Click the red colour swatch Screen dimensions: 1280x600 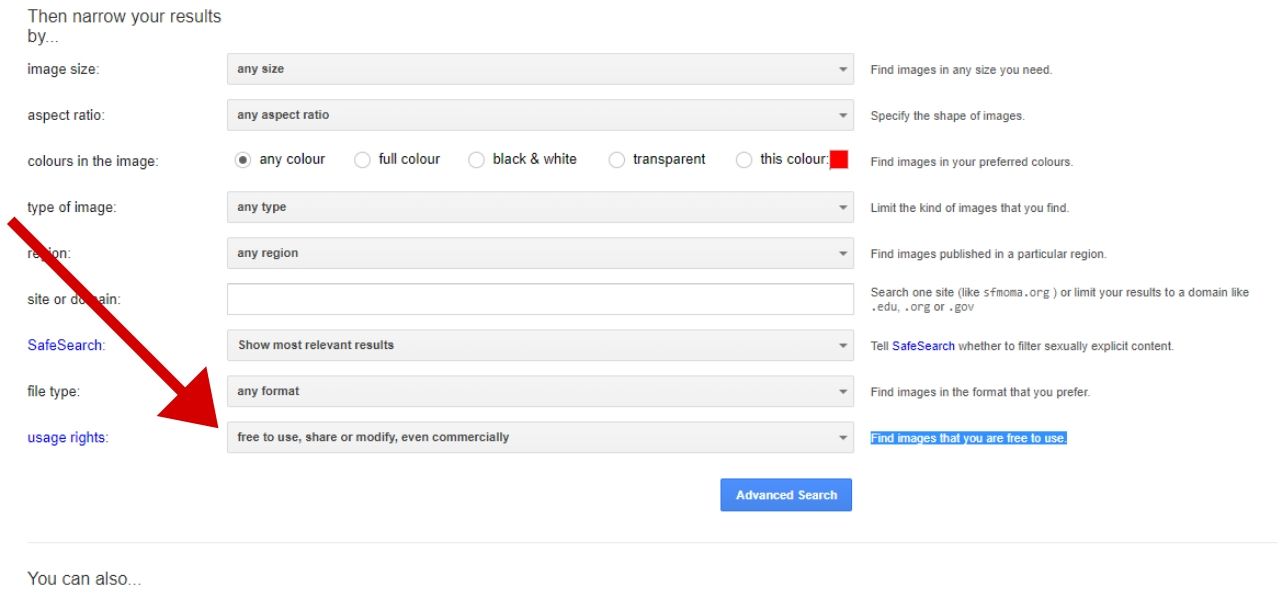coord(839,160)
